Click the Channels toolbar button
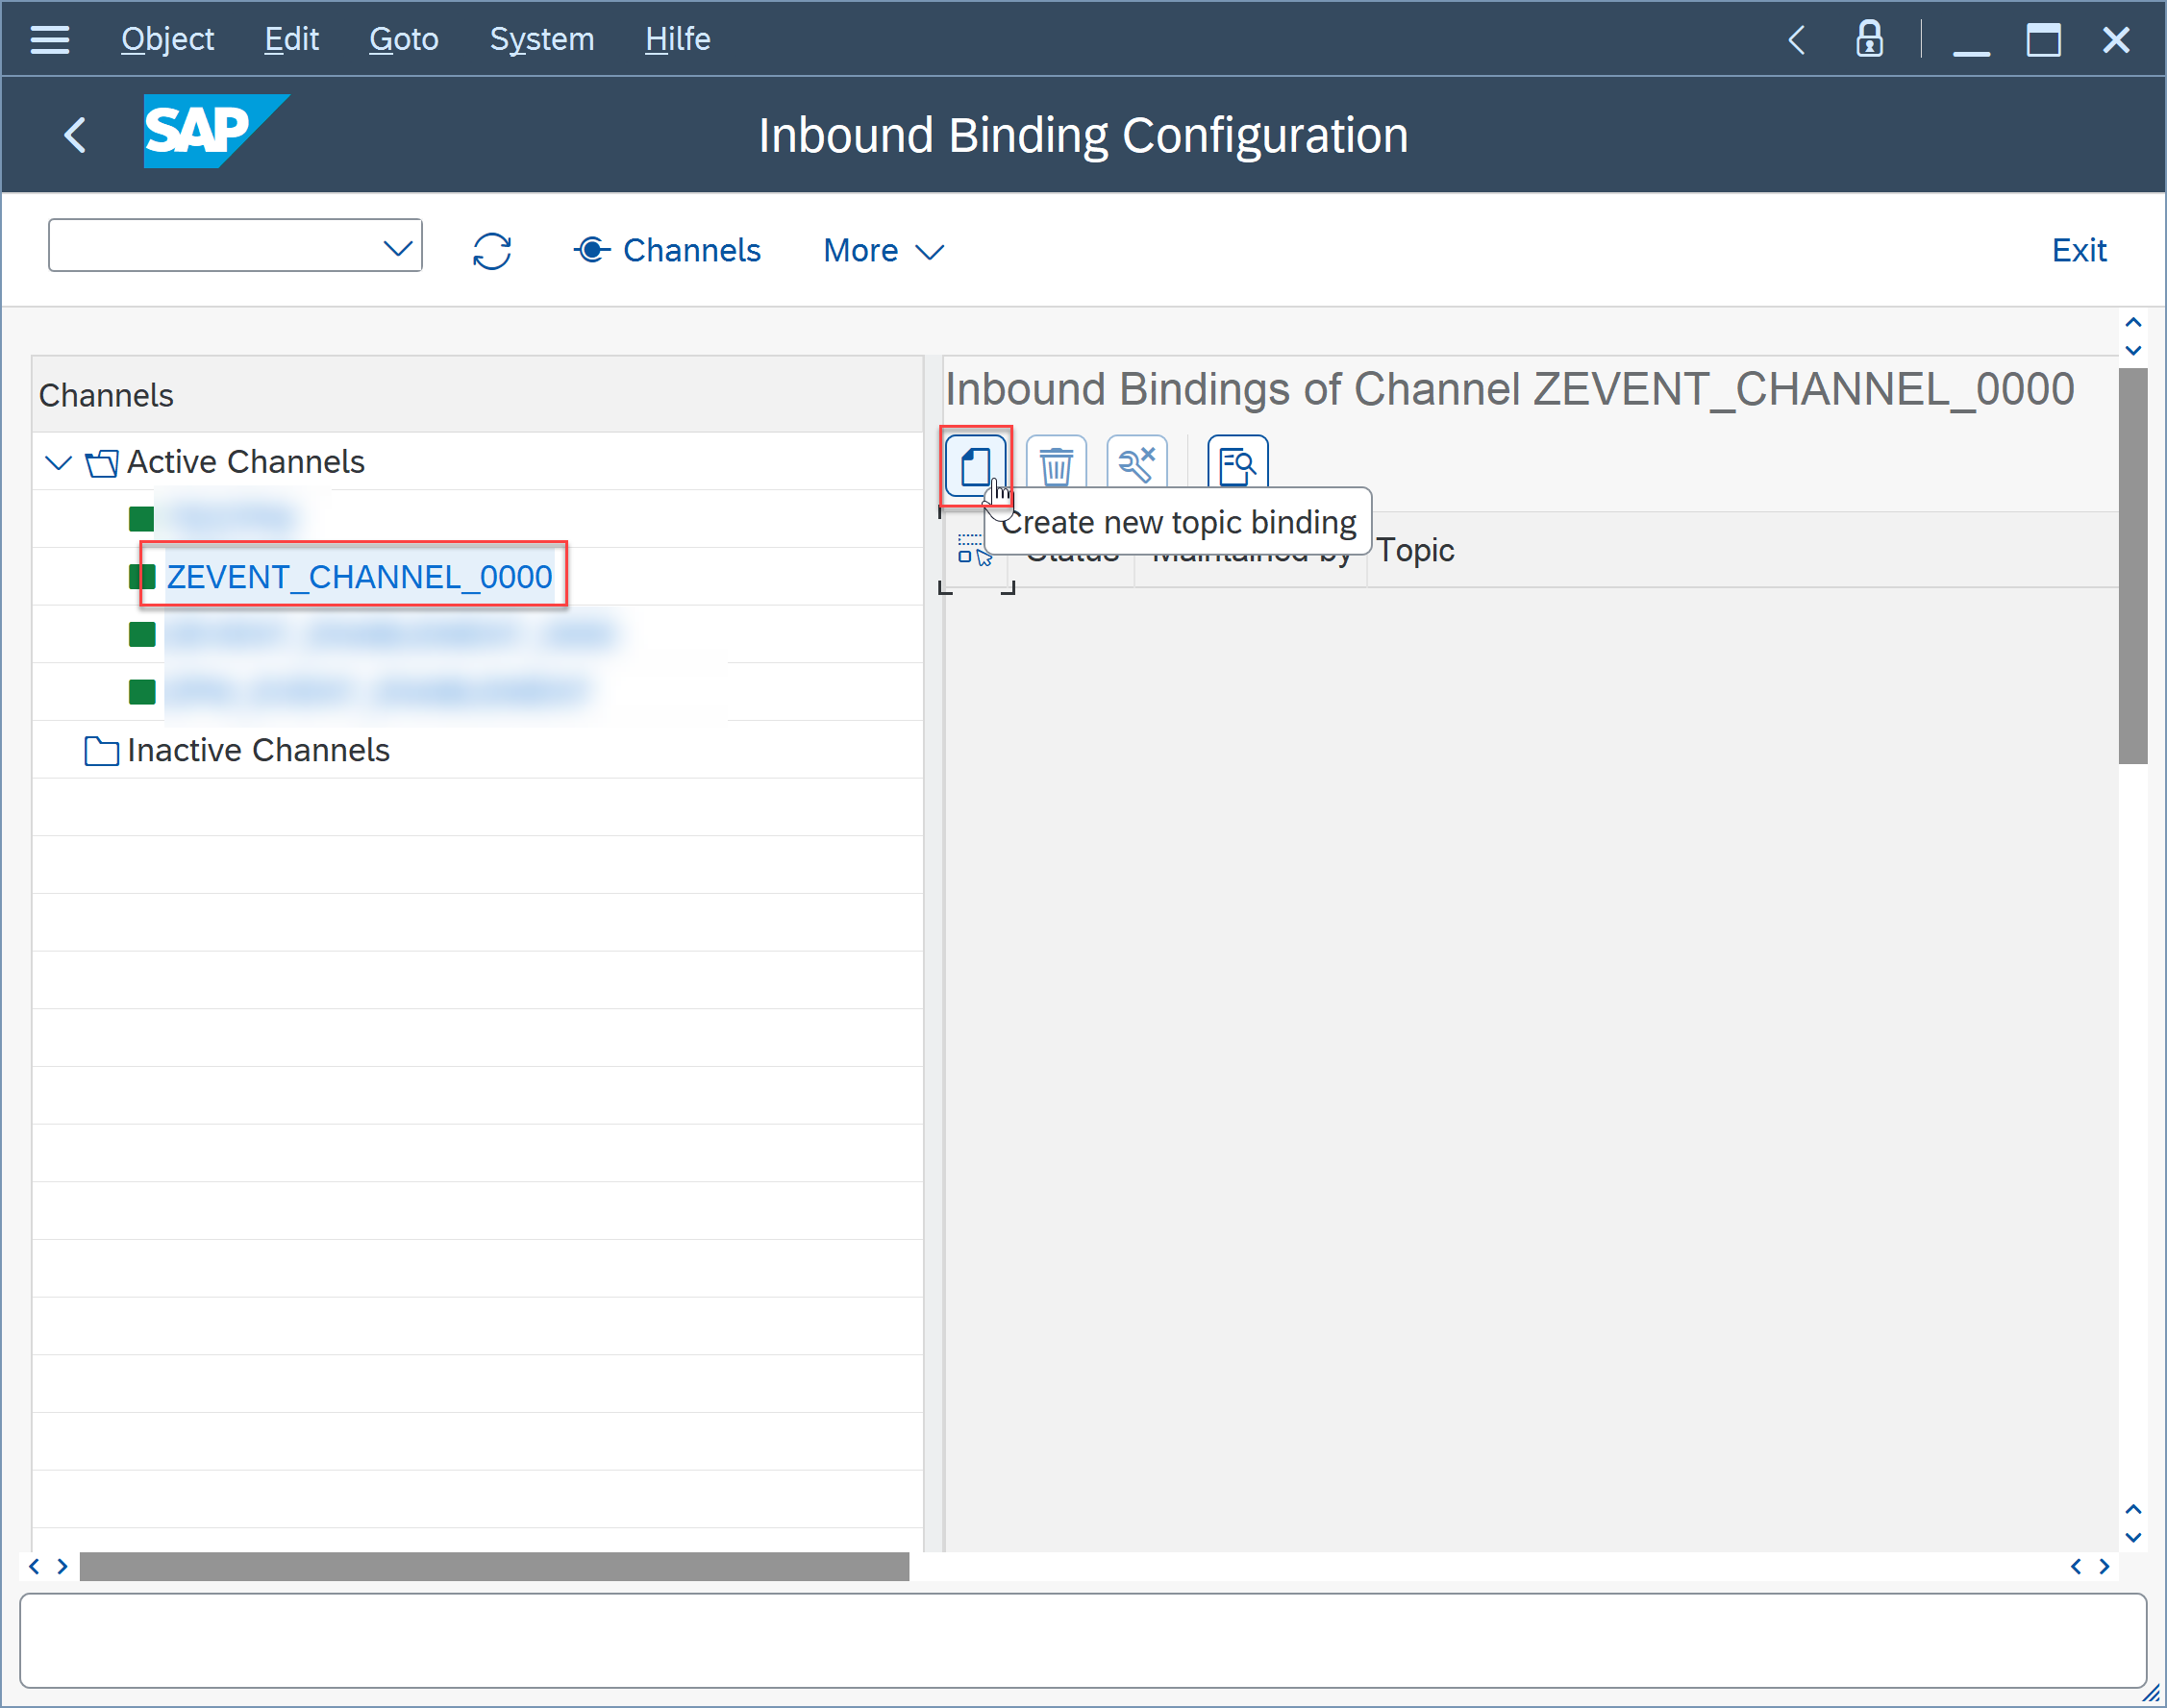This screenshot has height=1708, width=2167. (667, 250)
